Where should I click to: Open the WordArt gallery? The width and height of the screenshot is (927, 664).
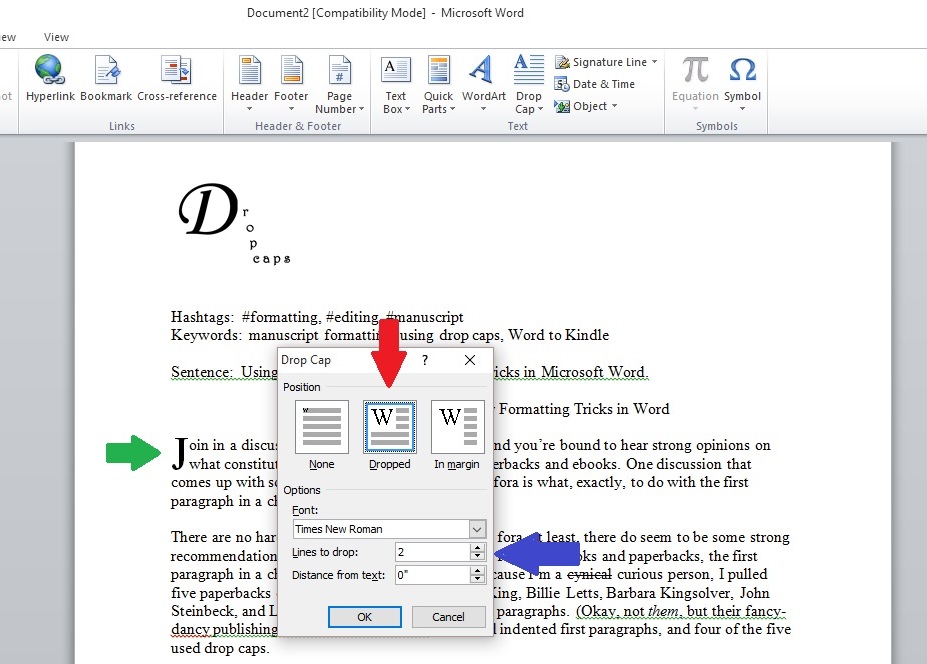484,83
